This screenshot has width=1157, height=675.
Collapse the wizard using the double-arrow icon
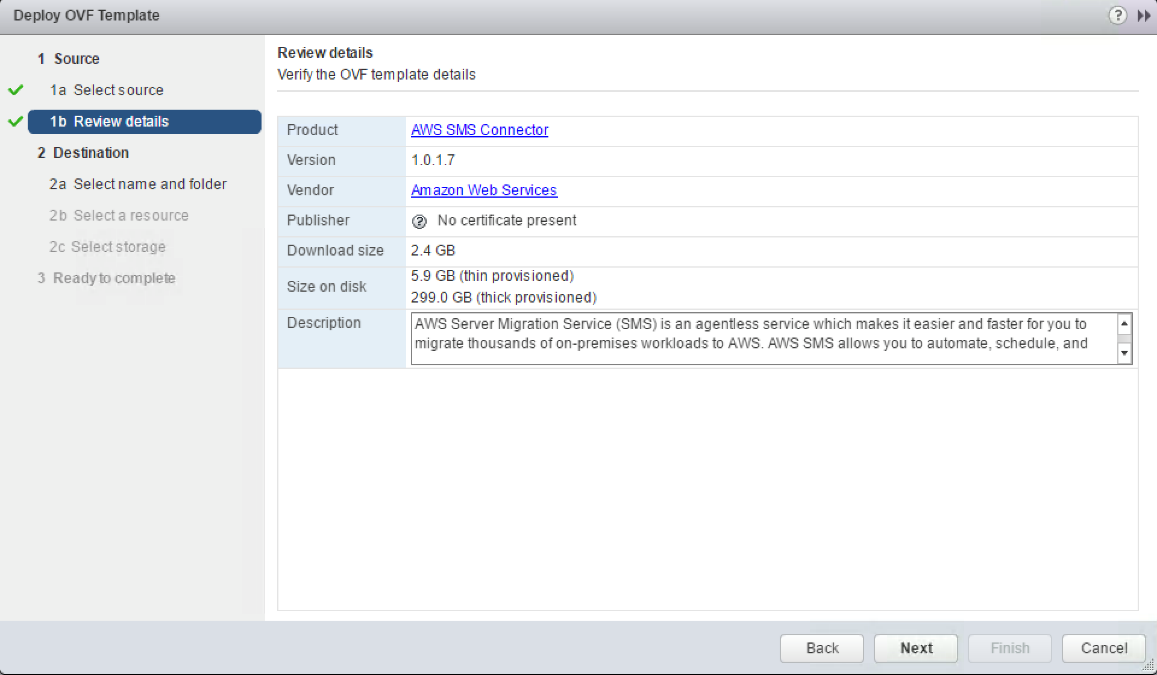point(1142,15)
